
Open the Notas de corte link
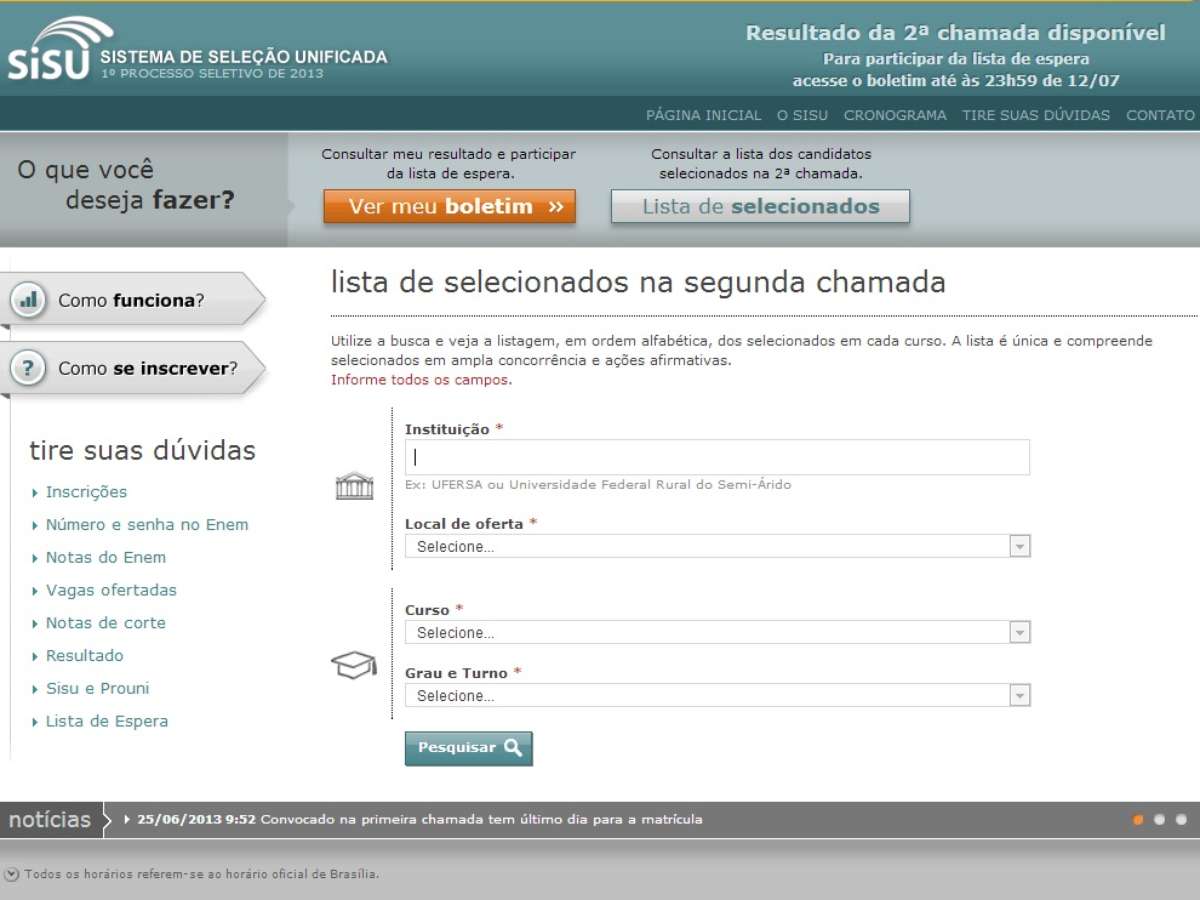coord(105,623)
